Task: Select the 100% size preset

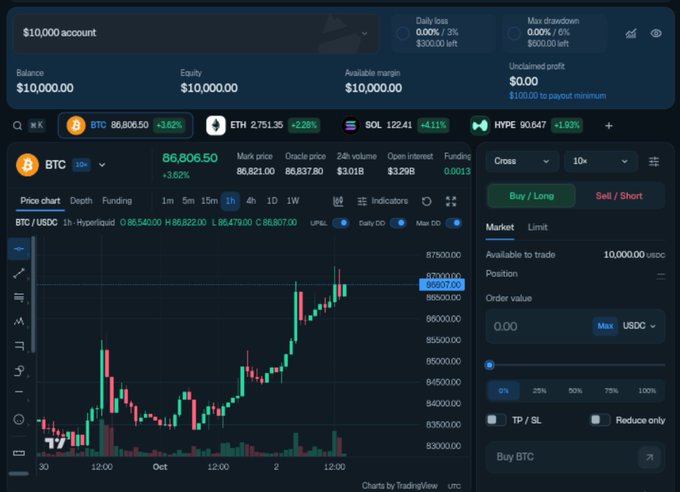Action: point(647,390)
